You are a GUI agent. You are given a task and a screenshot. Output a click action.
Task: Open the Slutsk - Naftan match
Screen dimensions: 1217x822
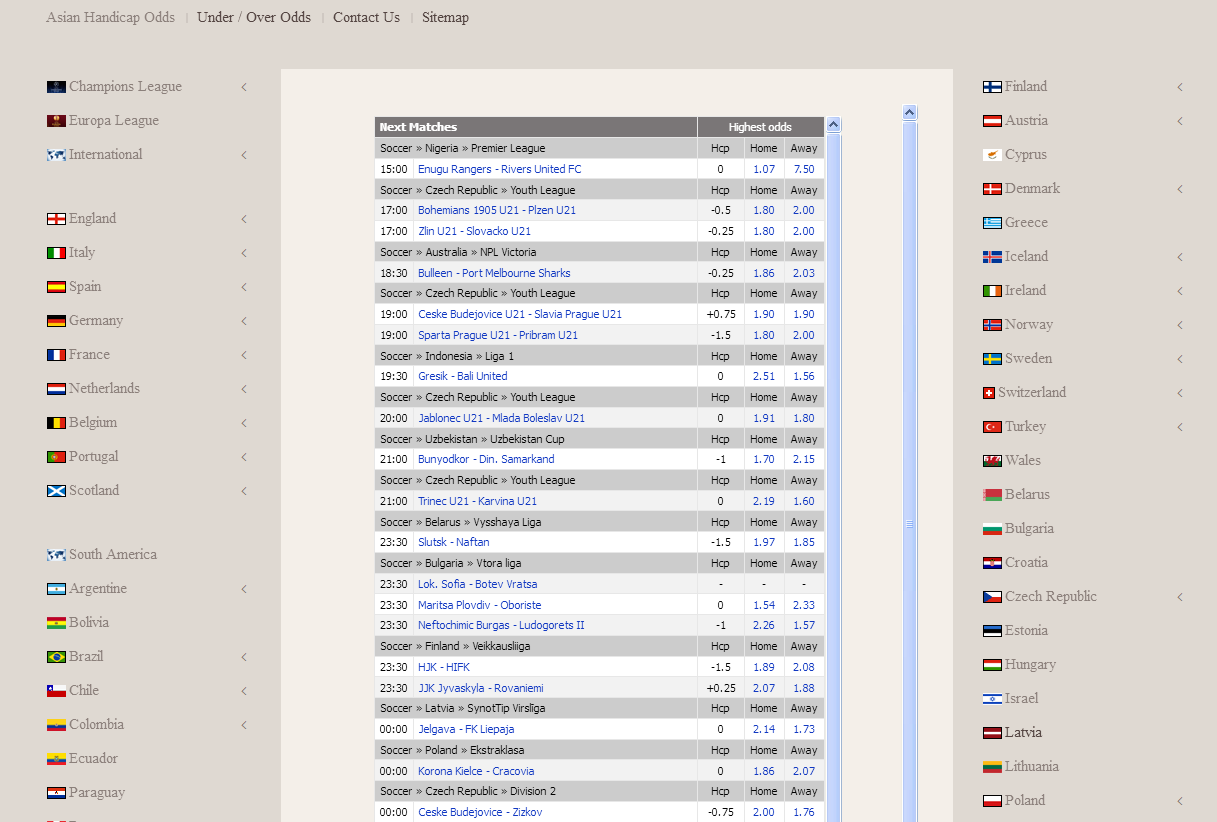point(453,542)
